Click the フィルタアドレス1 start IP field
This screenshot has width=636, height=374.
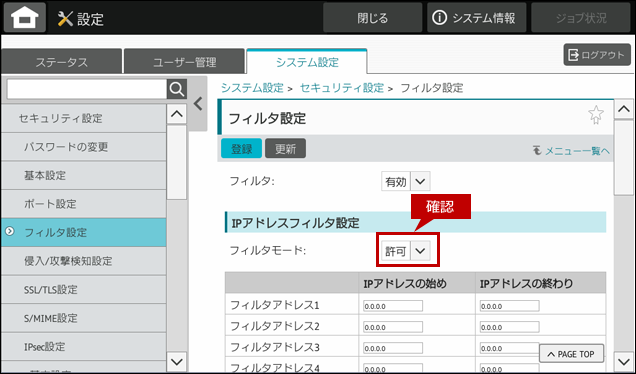pyautogui.click(x=393, y=306)
